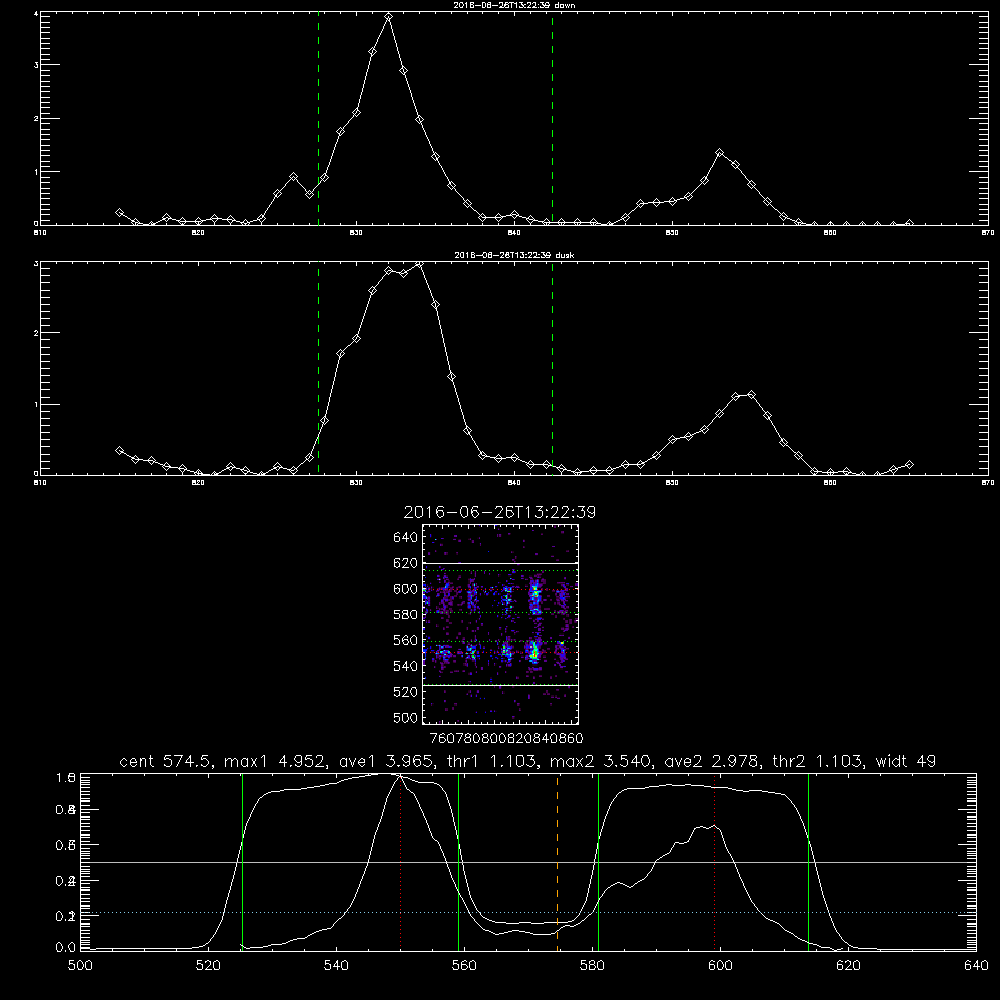Click the solid green line near 559 in bottom plot
1000x1000 pixels.
pos(459,862)
